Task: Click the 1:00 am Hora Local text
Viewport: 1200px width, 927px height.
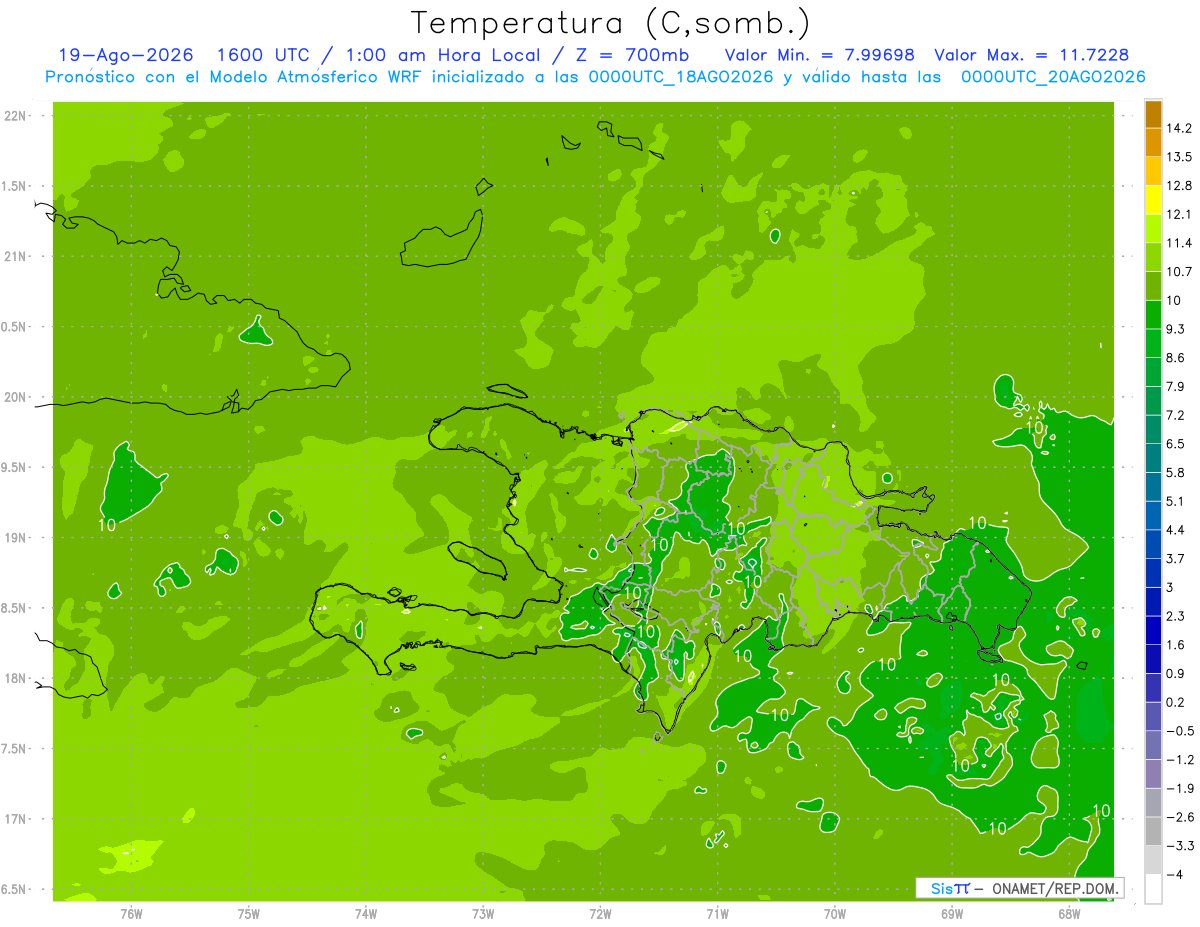Action: tap(444, 55)
